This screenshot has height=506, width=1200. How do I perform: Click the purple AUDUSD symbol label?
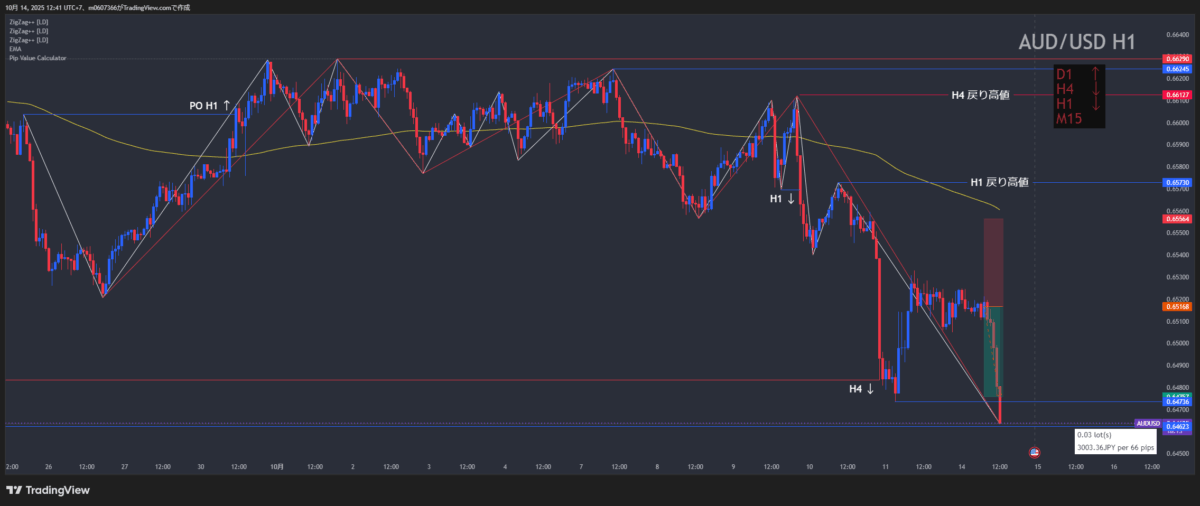point(1149,423)
